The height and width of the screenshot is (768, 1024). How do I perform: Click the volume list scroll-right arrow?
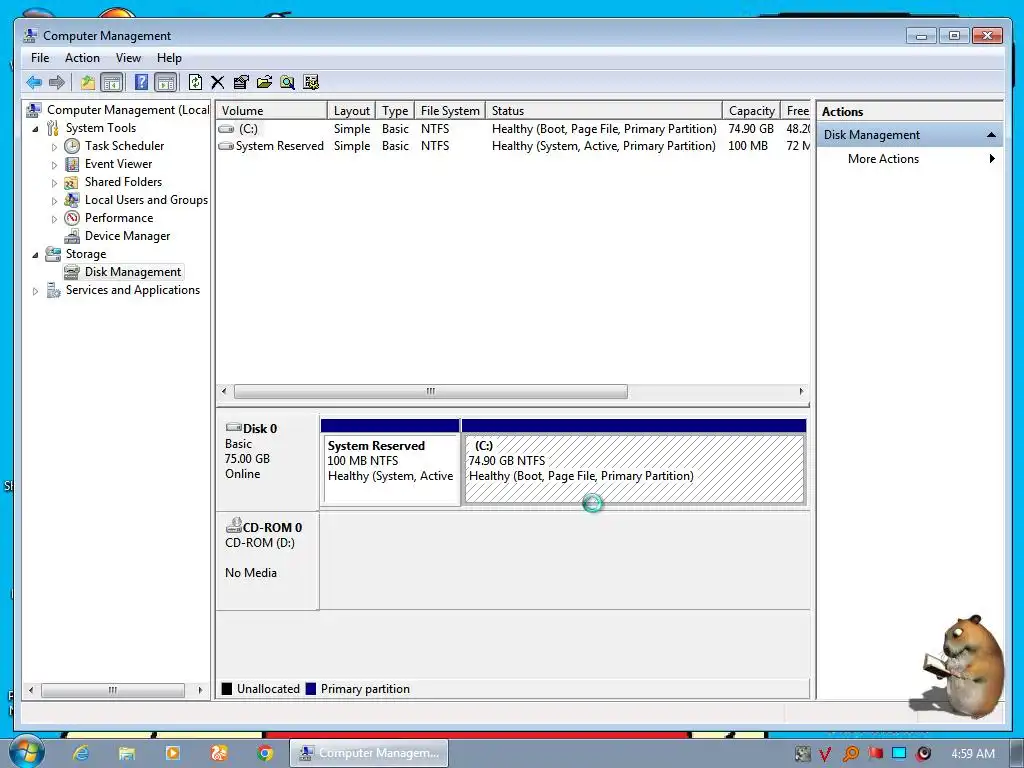click(801, 392)
